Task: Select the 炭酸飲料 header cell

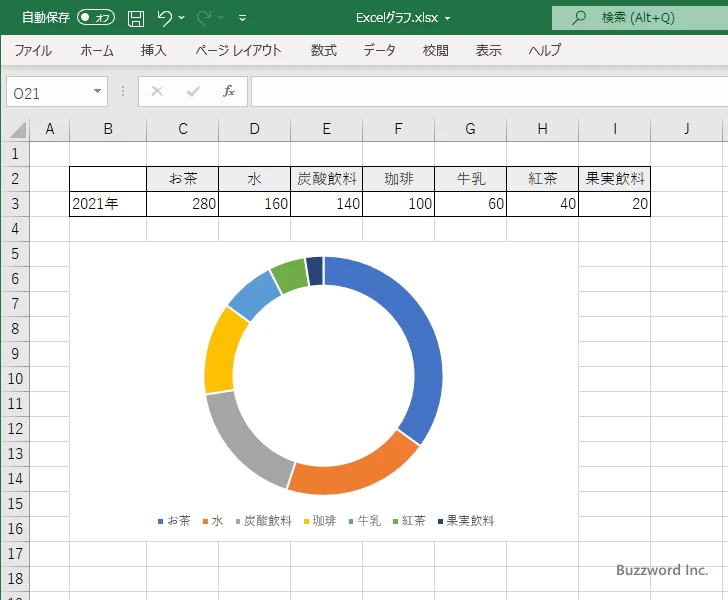Action: click(x=326, y=178)
